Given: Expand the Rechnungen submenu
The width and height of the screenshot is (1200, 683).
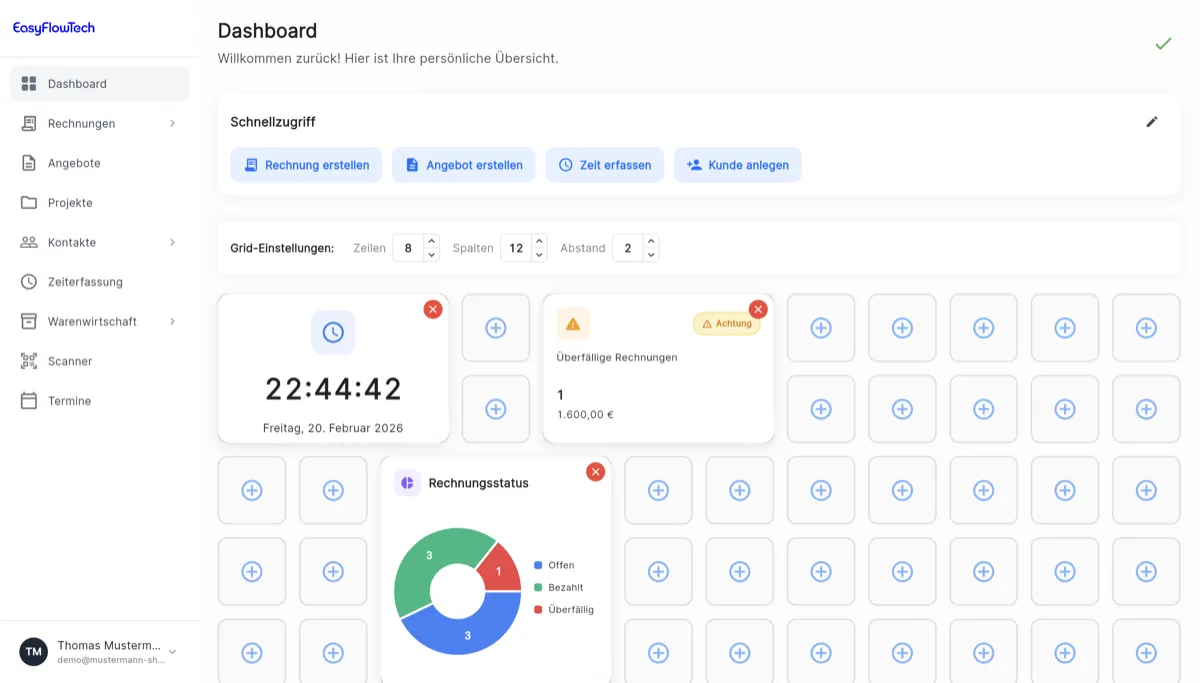Looking at the screenshot, I should tap(171, 123).
